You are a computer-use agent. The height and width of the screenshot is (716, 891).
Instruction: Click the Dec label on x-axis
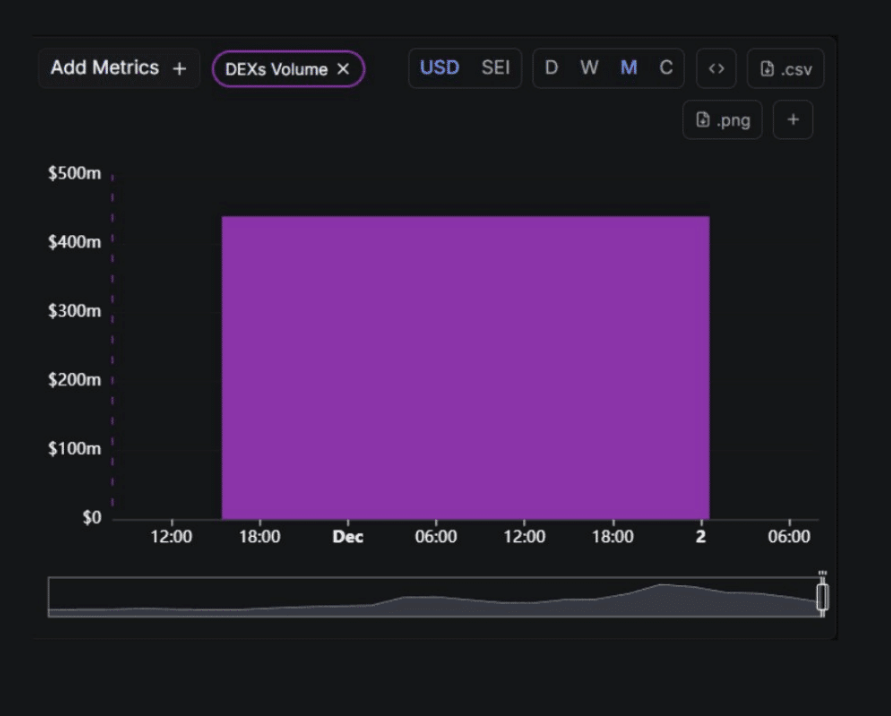[348, 537]
